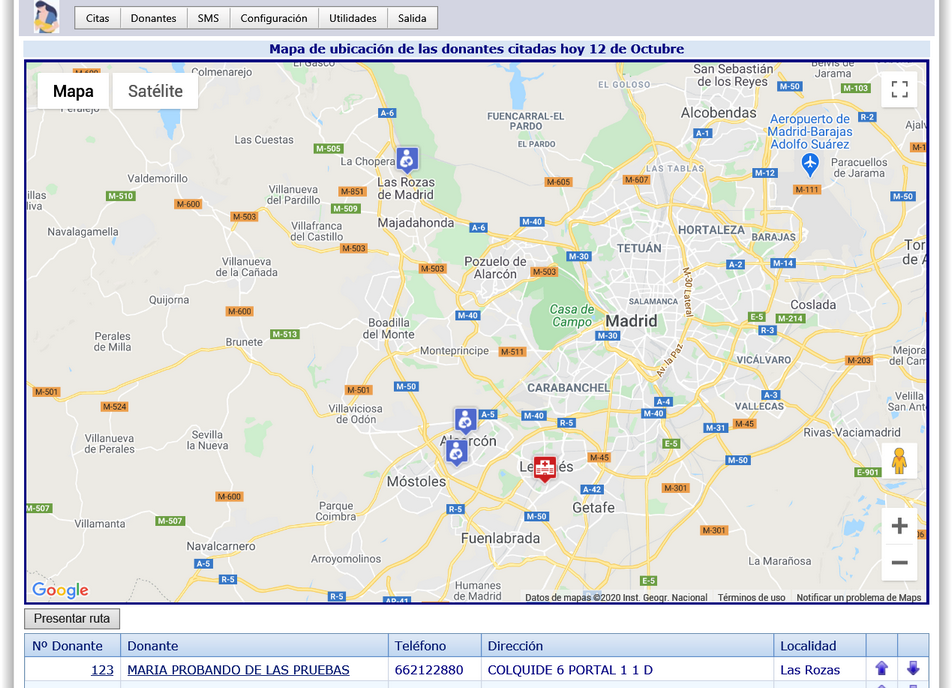Open the Donantes menu
This screenshot has width=952, height=688.
(x=154, y=18)
